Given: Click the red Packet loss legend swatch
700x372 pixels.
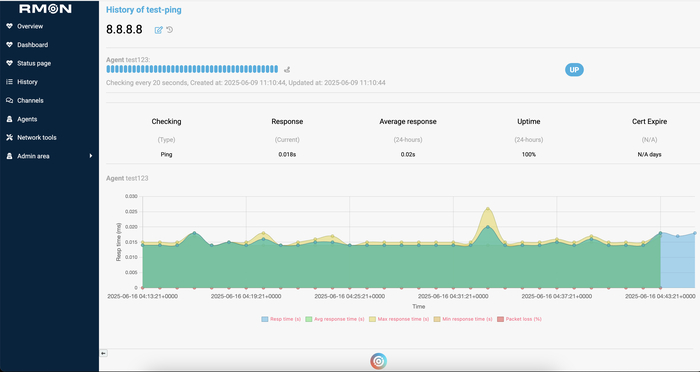Looking at the screenshot, I should point(500,319).
